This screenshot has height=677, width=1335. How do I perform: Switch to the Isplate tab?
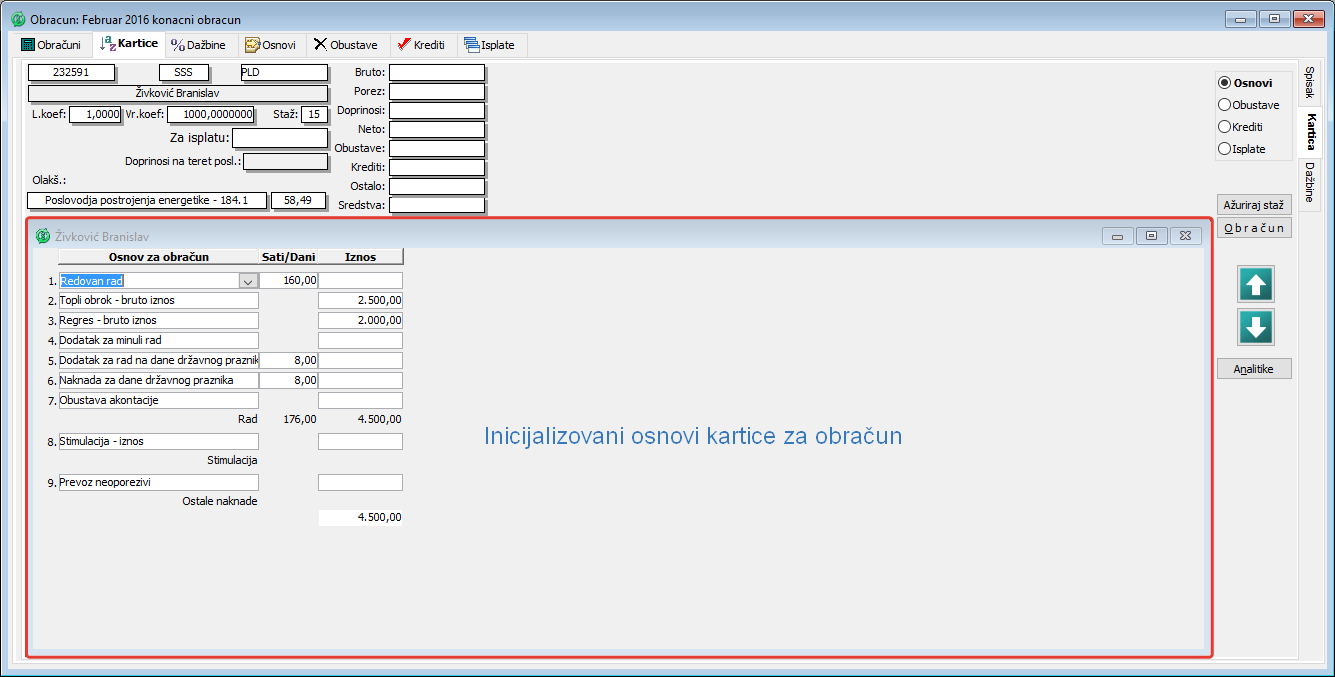[x=492, y=45]
